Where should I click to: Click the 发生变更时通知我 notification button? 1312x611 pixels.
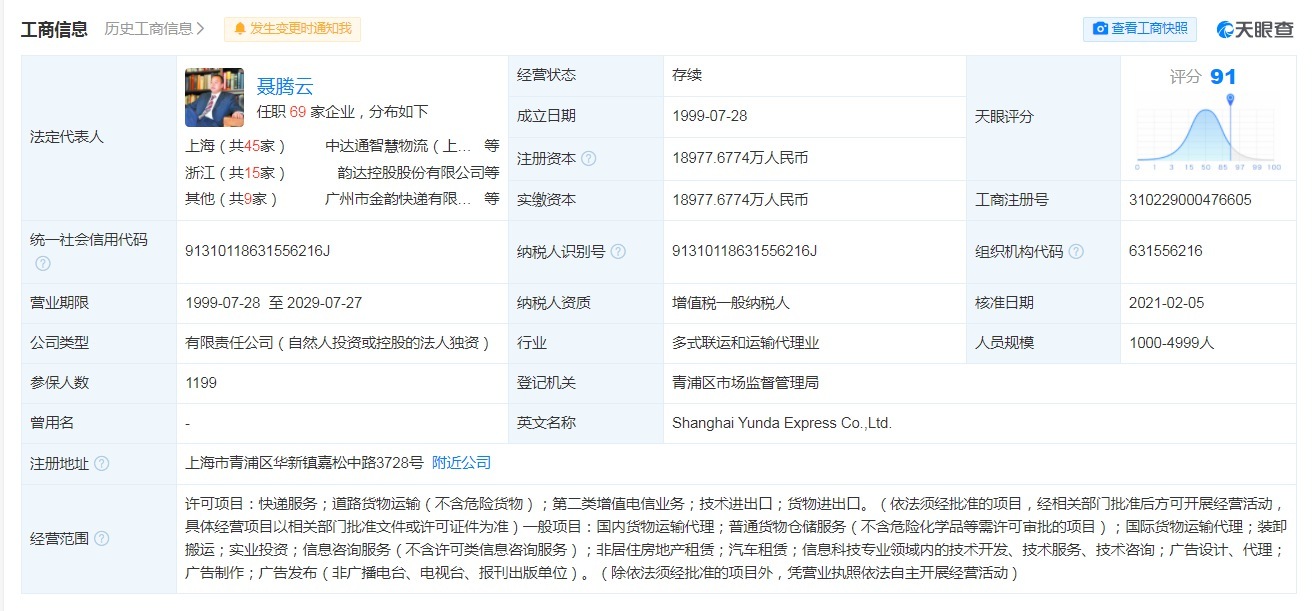coord(292,29)
